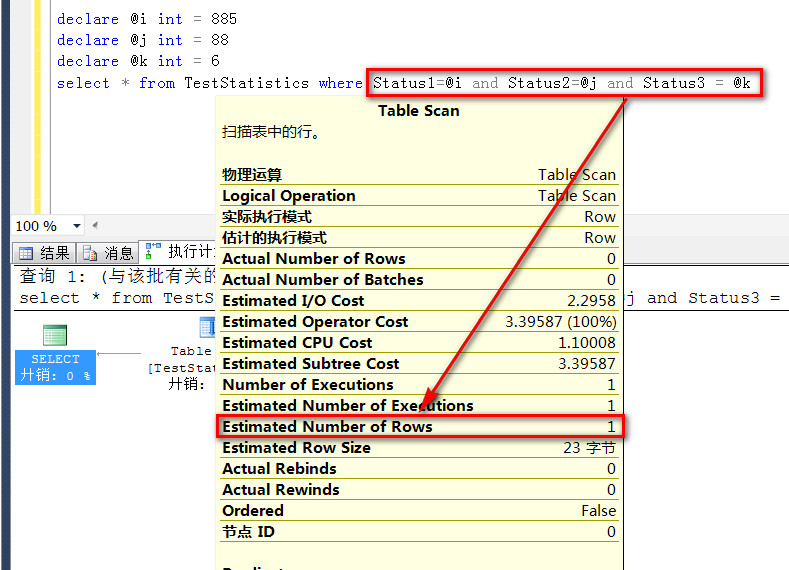Screen dimensions: 789x570
Task: Click the results grid icon on 结果 tab
Action: coord(26,253)
